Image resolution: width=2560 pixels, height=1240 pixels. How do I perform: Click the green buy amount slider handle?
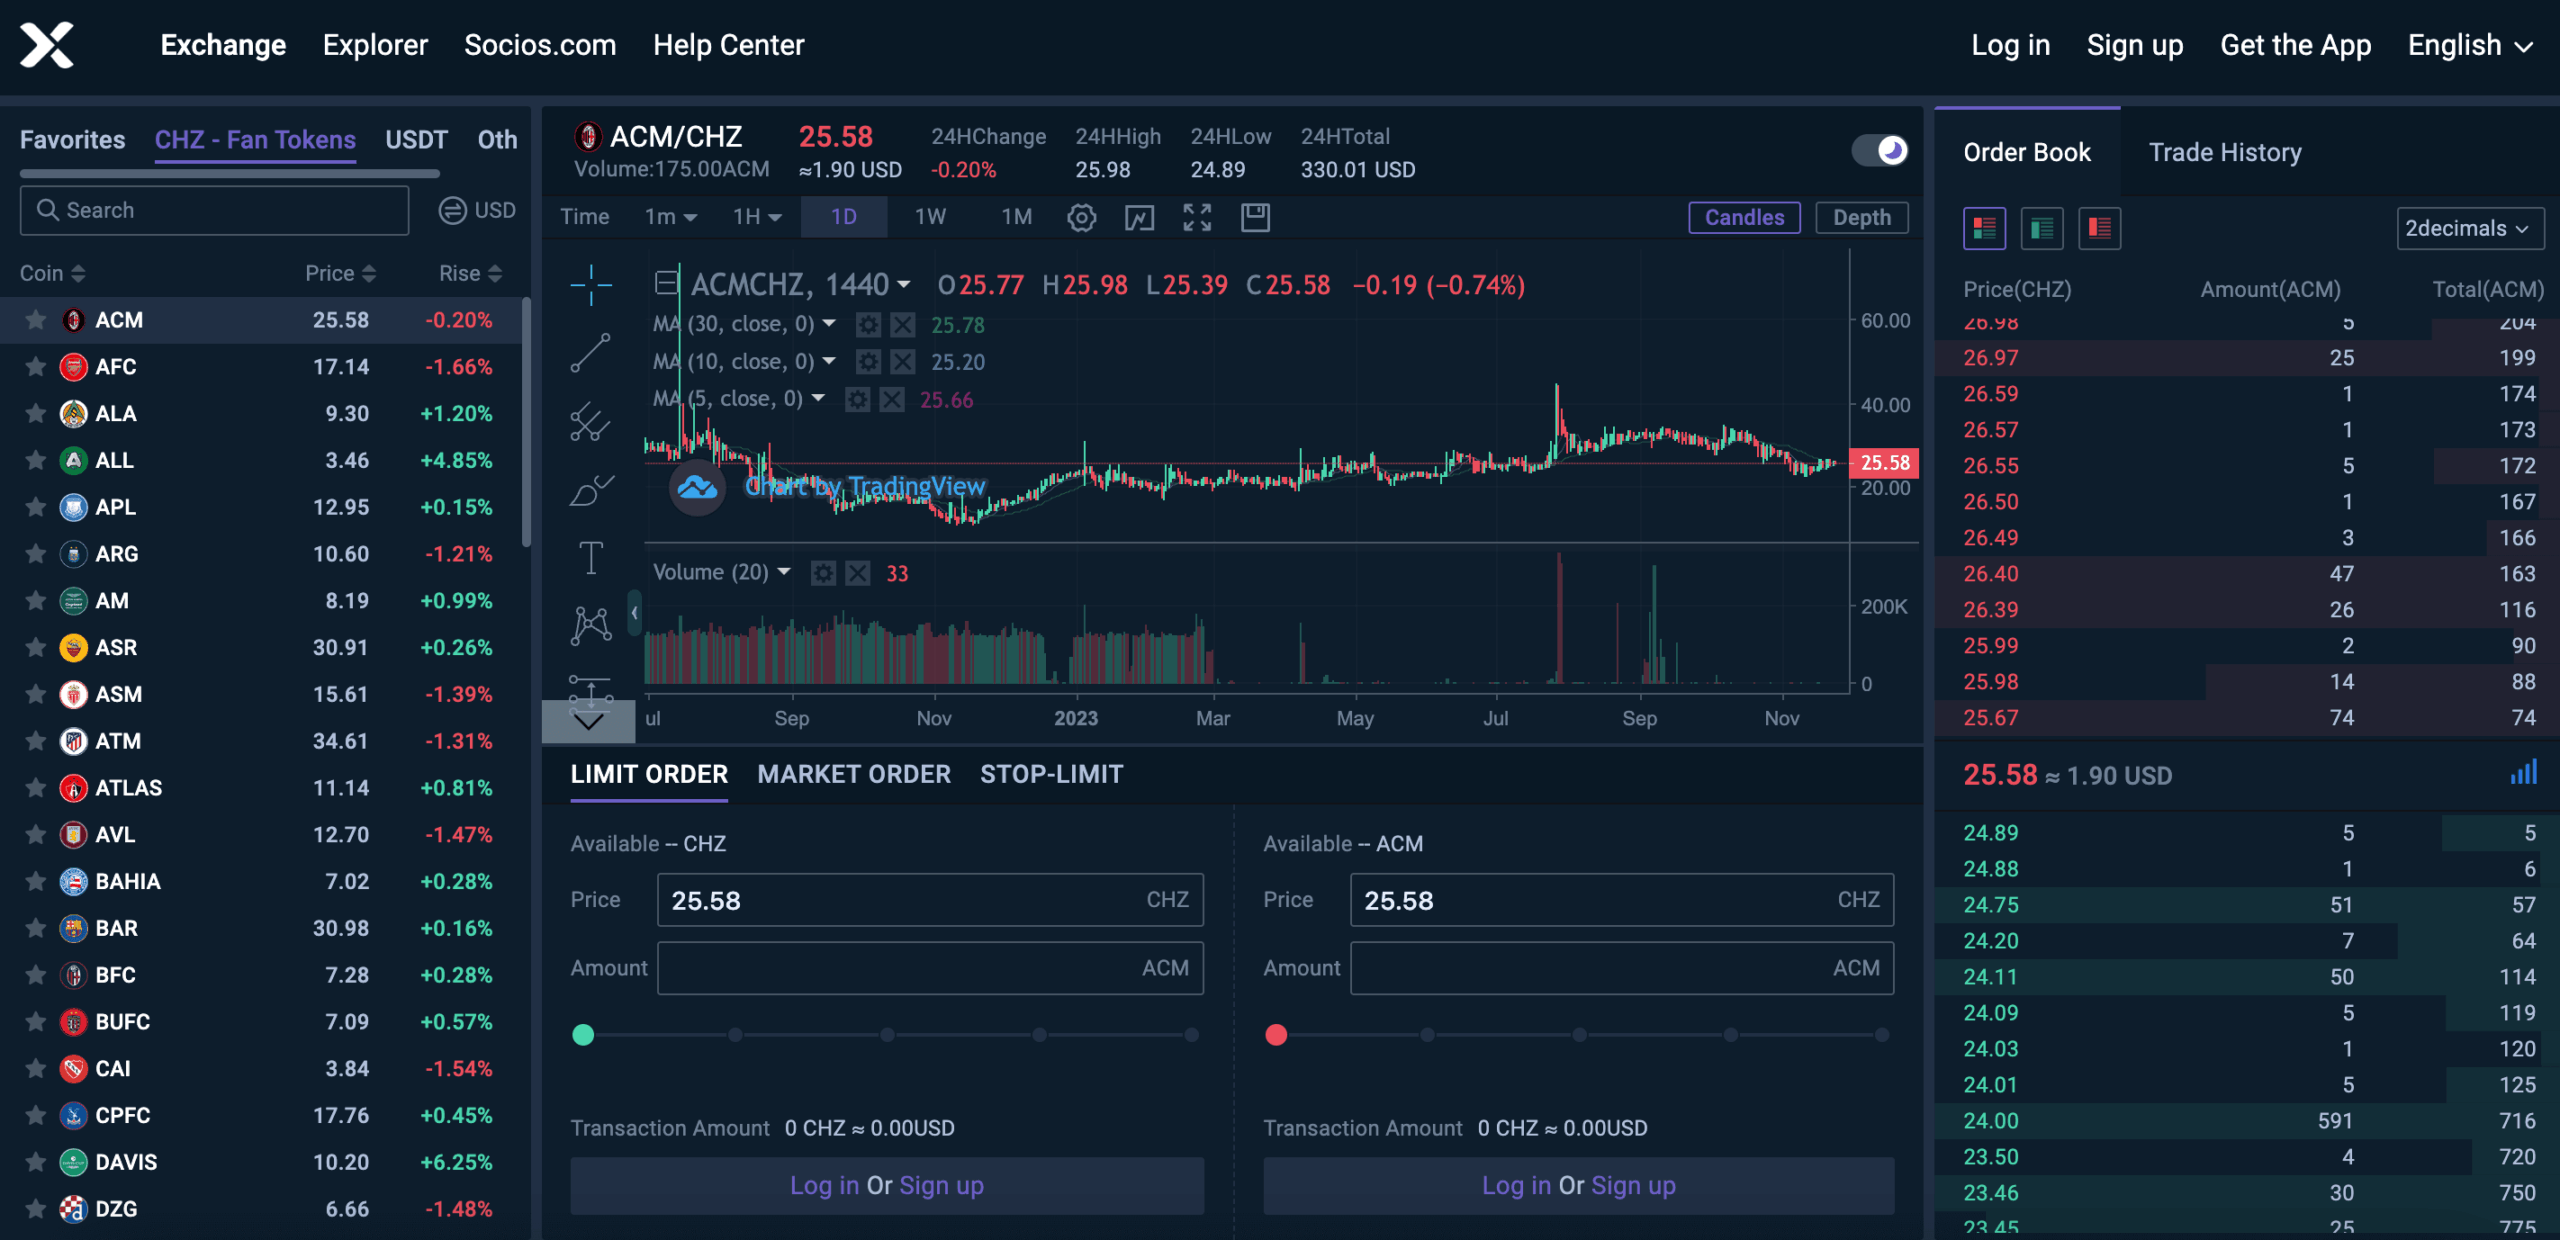pyautogui.click(x=583, y=1035)
